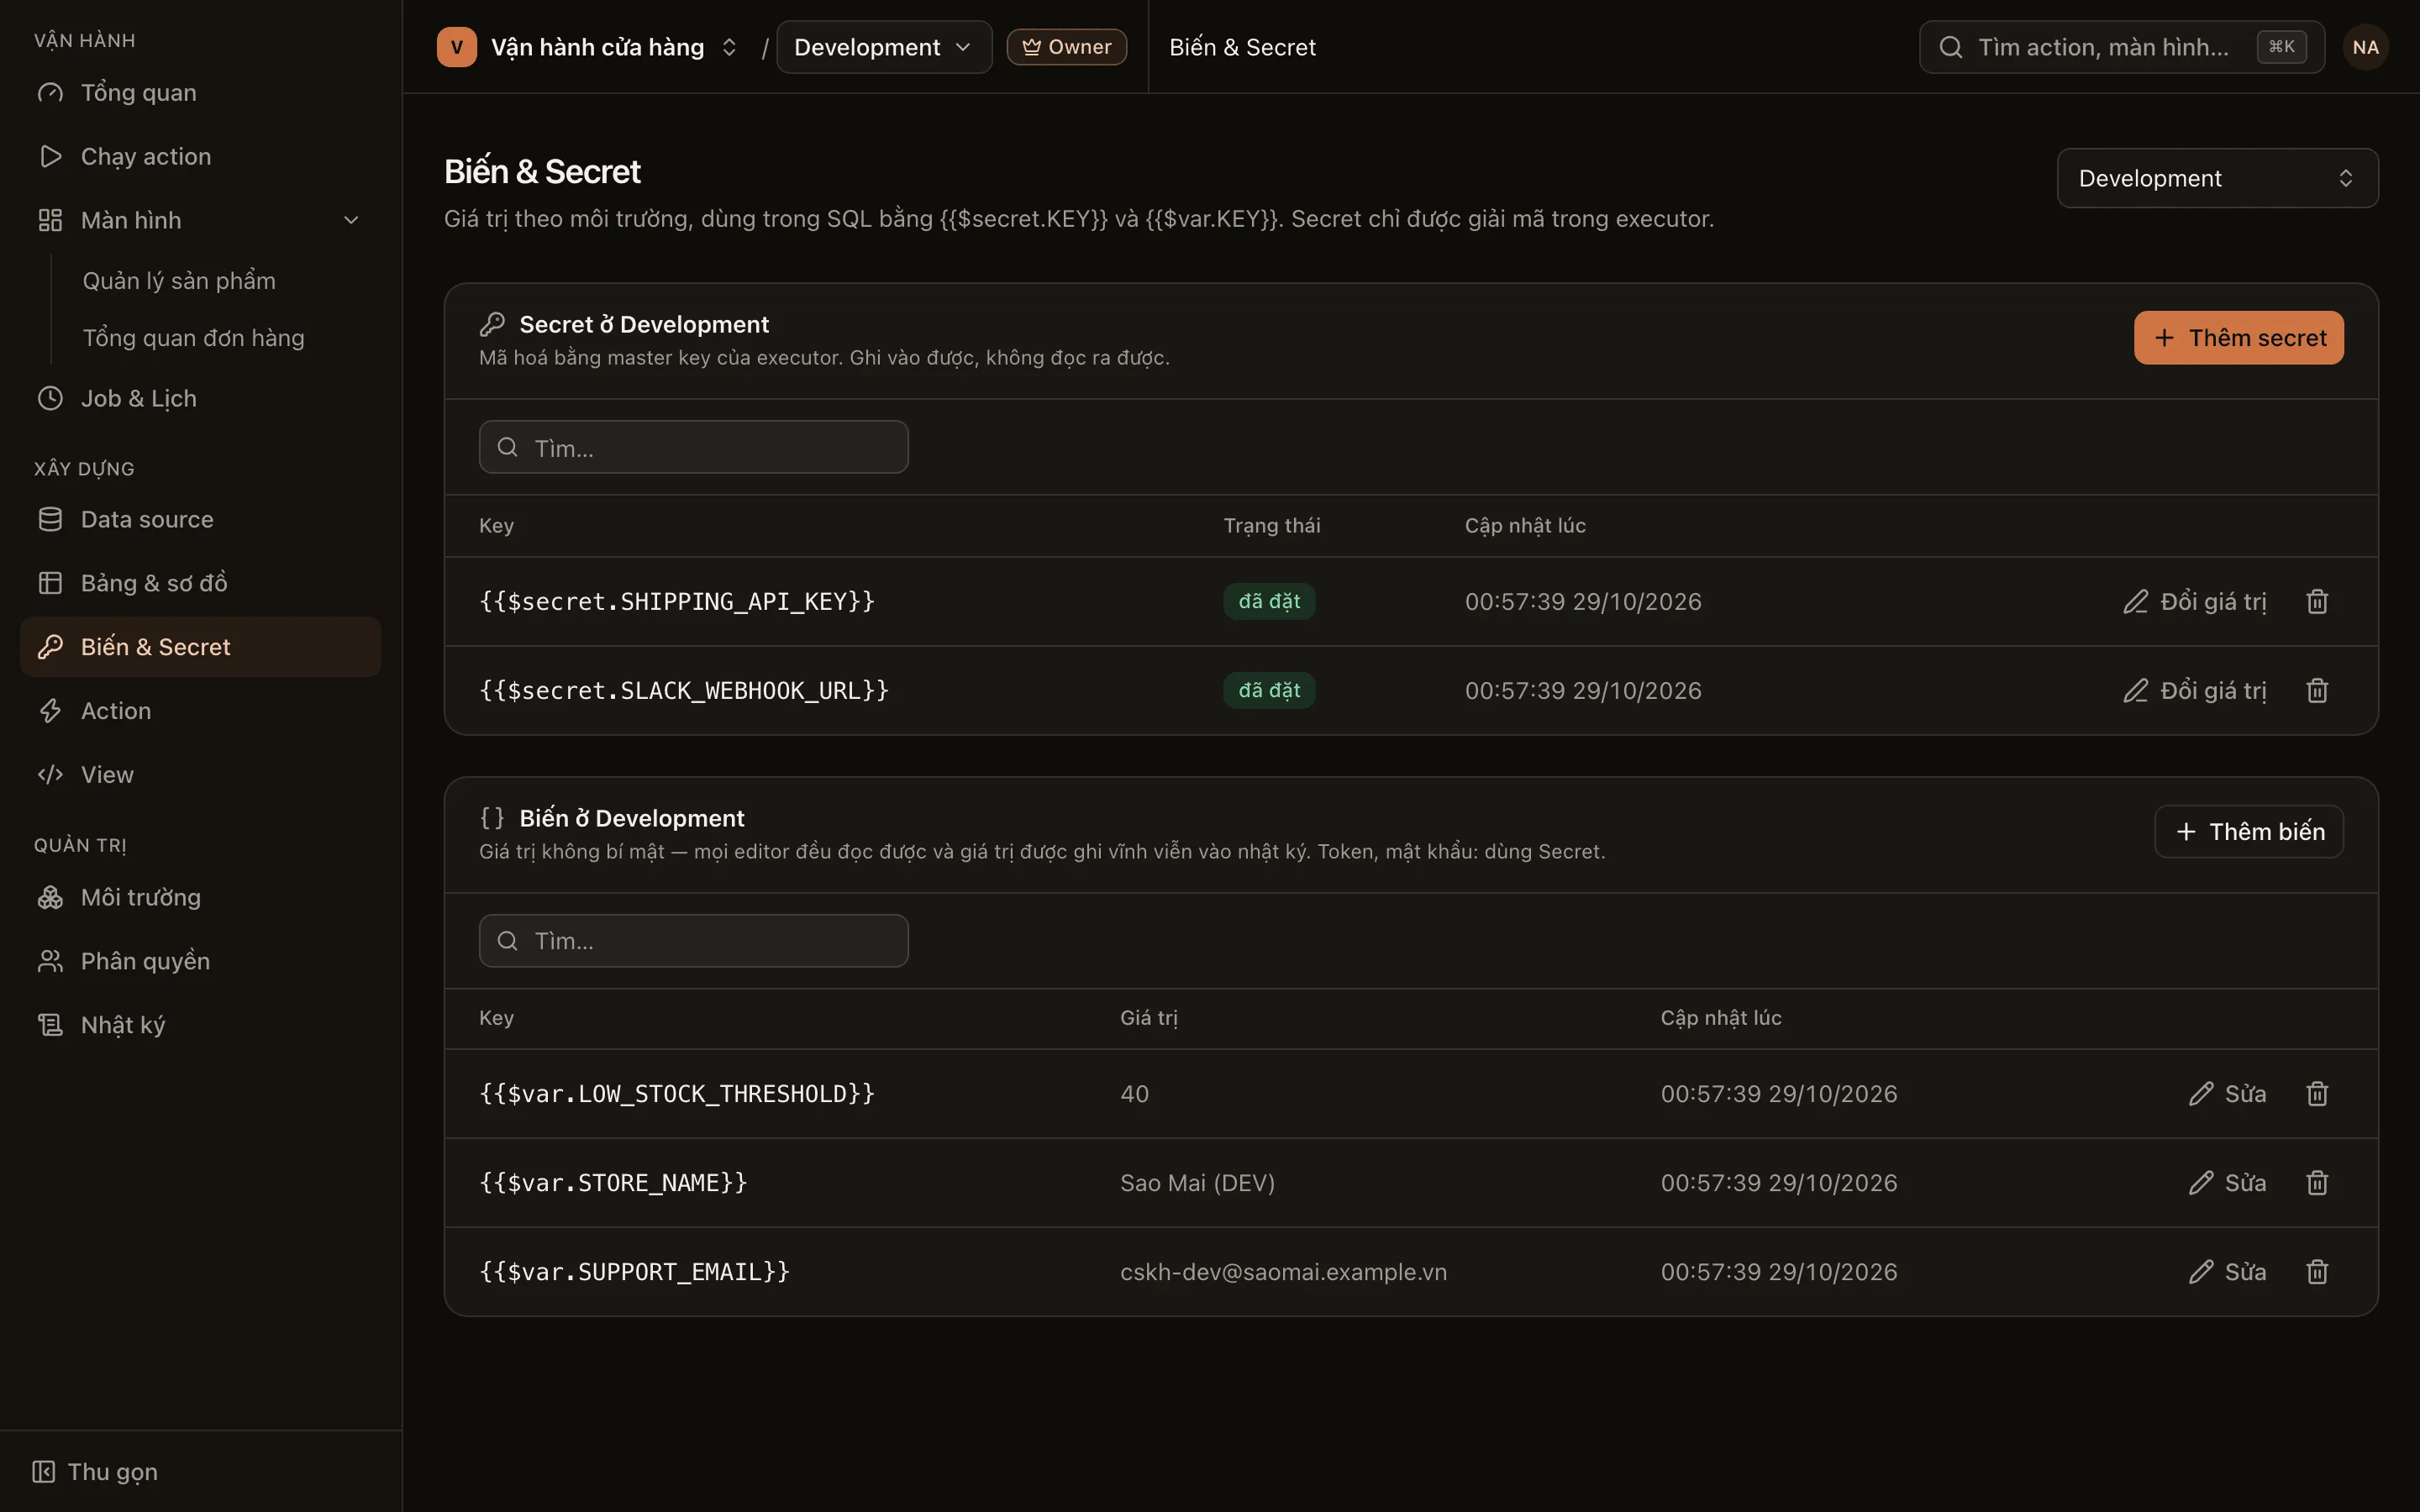Viewport: 2420px width, 1512px height.
Task: Open the Development environment dropdown in header
Action: point(884,47)
